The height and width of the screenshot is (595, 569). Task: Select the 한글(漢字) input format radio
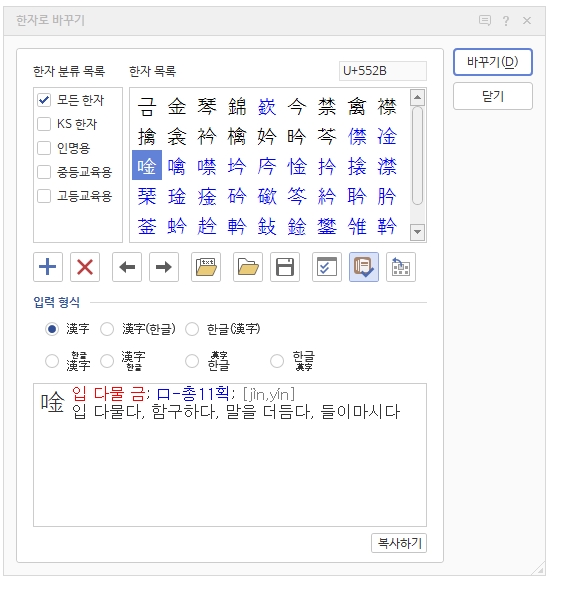tap(192, 329)
